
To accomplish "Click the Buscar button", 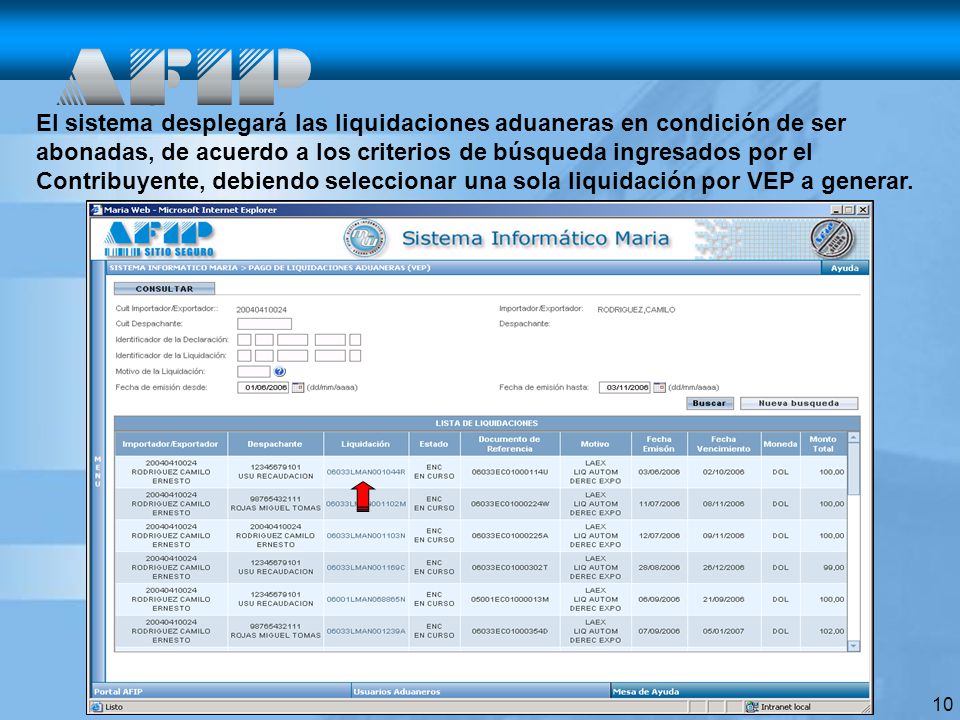I will tap(709, 403).
